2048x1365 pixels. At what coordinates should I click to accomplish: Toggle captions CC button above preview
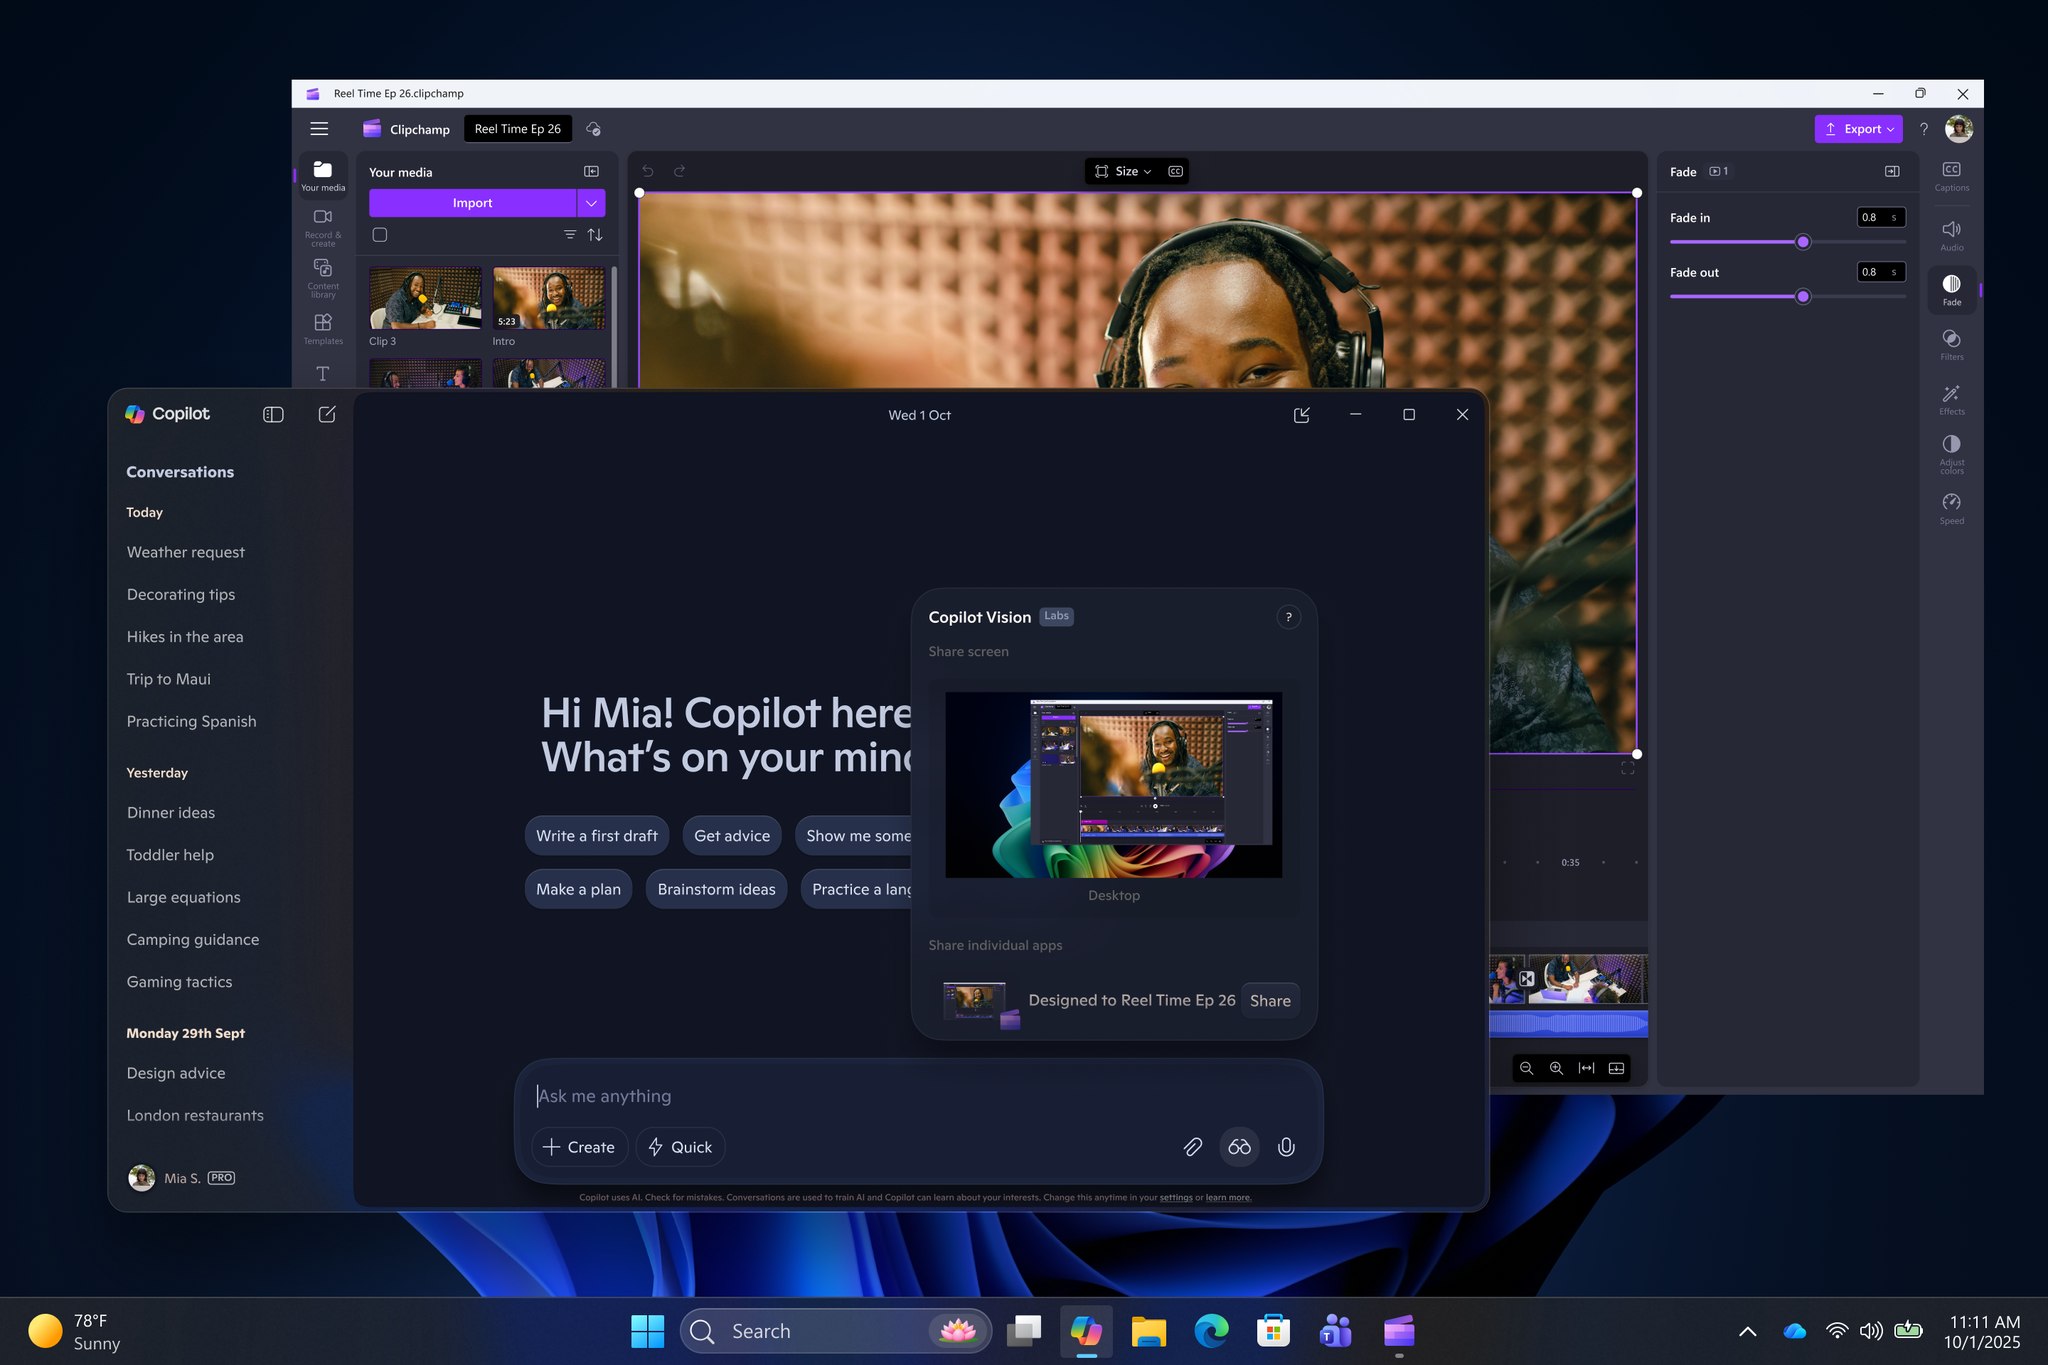(x=1176, y=171)
